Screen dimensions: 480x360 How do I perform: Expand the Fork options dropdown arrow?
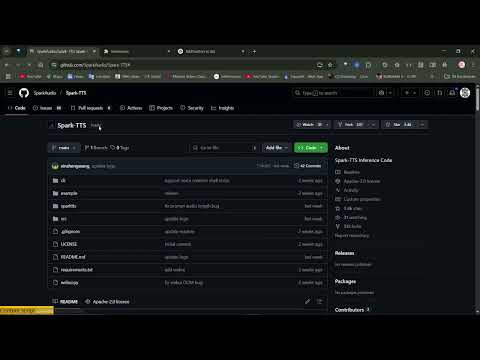[x=373, y=124]
